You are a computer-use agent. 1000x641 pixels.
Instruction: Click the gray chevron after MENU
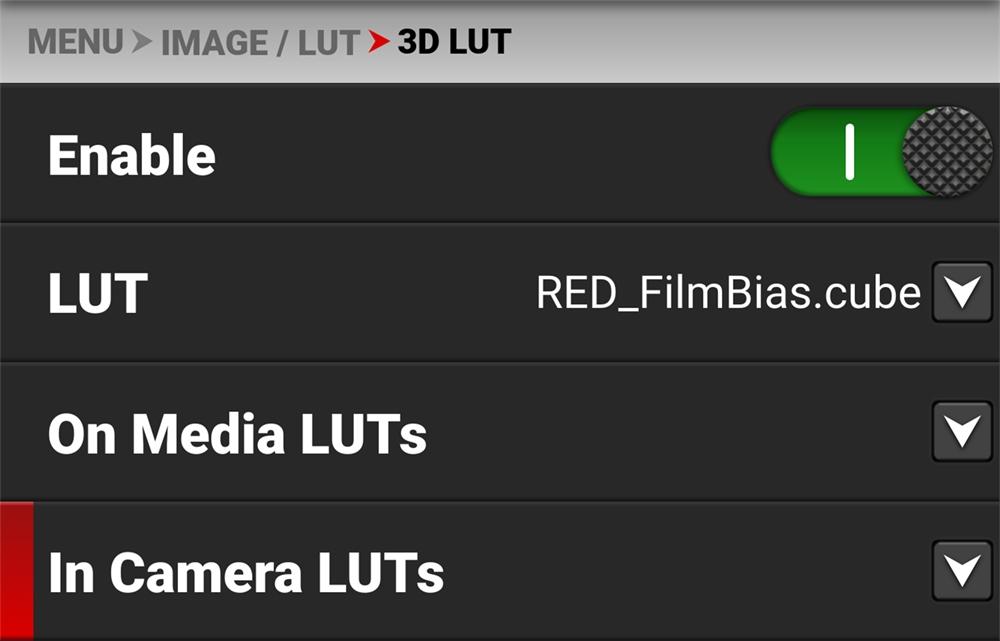142,42
